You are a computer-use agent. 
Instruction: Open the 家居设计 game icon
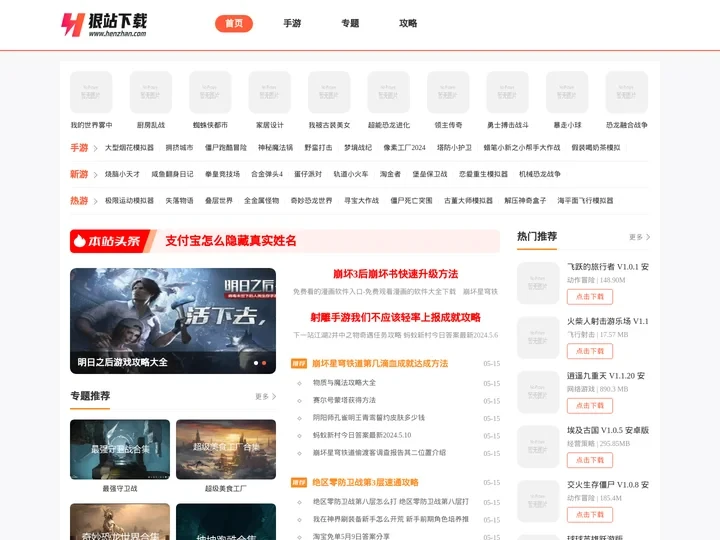(x=270, y=92)
